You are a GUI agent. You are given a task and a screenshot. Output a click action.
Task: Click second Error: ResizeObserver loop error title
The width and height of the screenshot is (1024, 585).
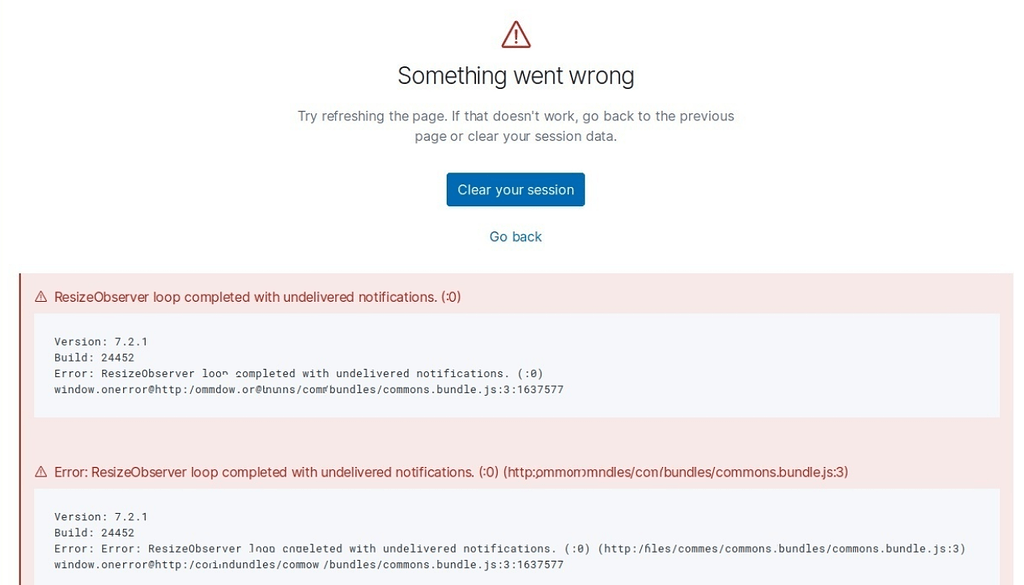pos(451,472)
